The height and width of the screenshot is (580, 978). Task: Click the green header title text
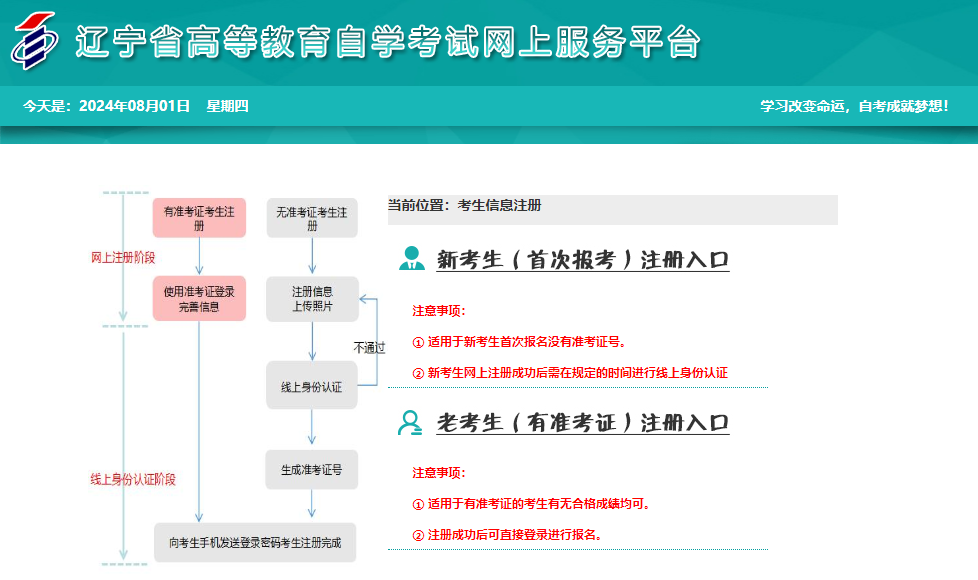click(390, 41)
